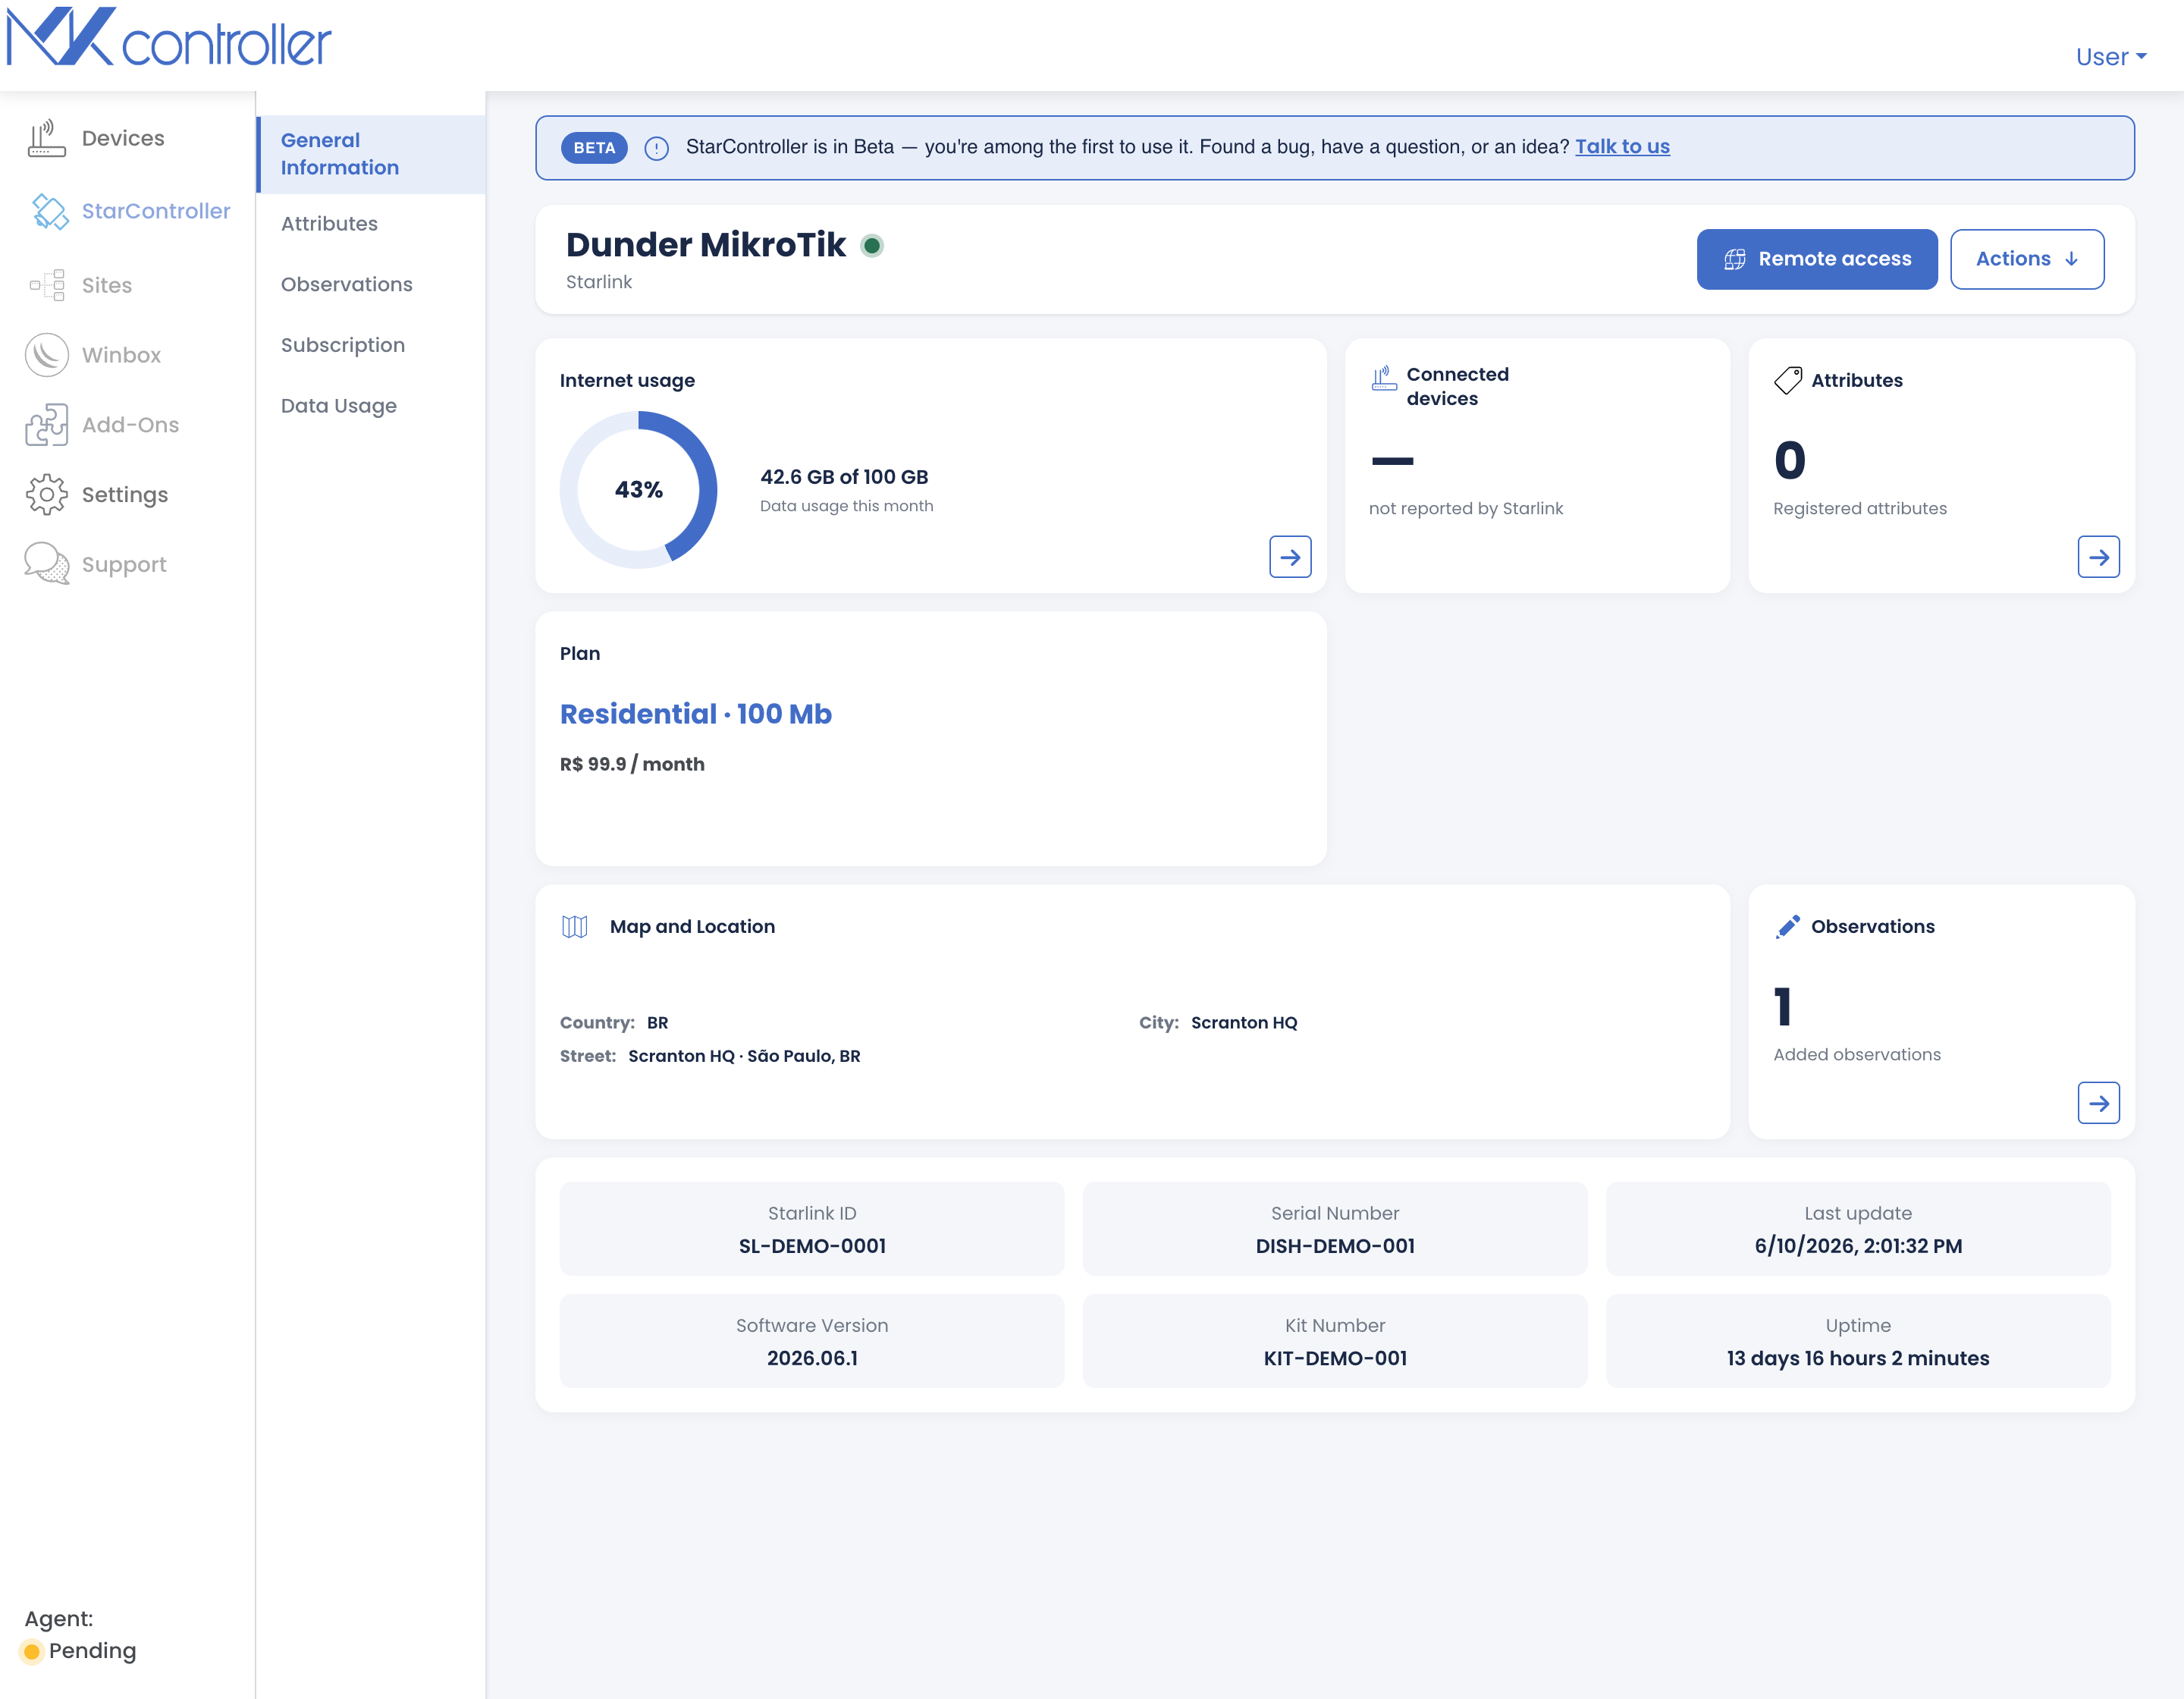Open Settings from the sidebar
Viewport: 2184px width, 1699px height.
125,495
